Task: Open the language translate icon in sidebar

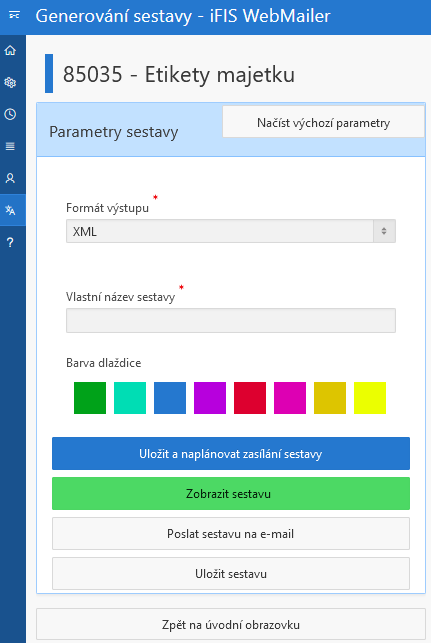Action: coord(10,210)
